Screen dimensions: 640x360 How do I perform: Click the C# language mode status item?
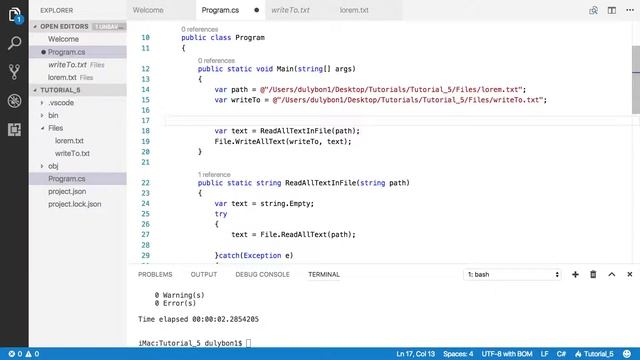pos(561,354)
